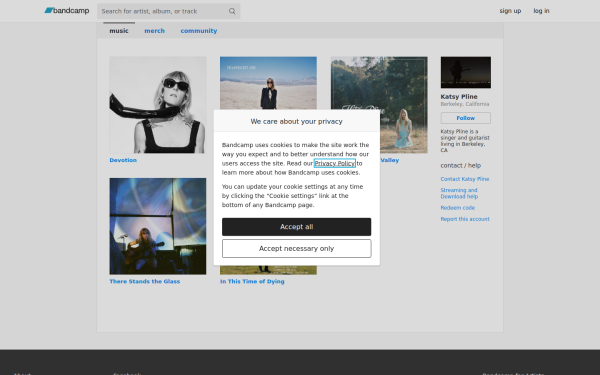Switch to the music tab

click(119, 31)
